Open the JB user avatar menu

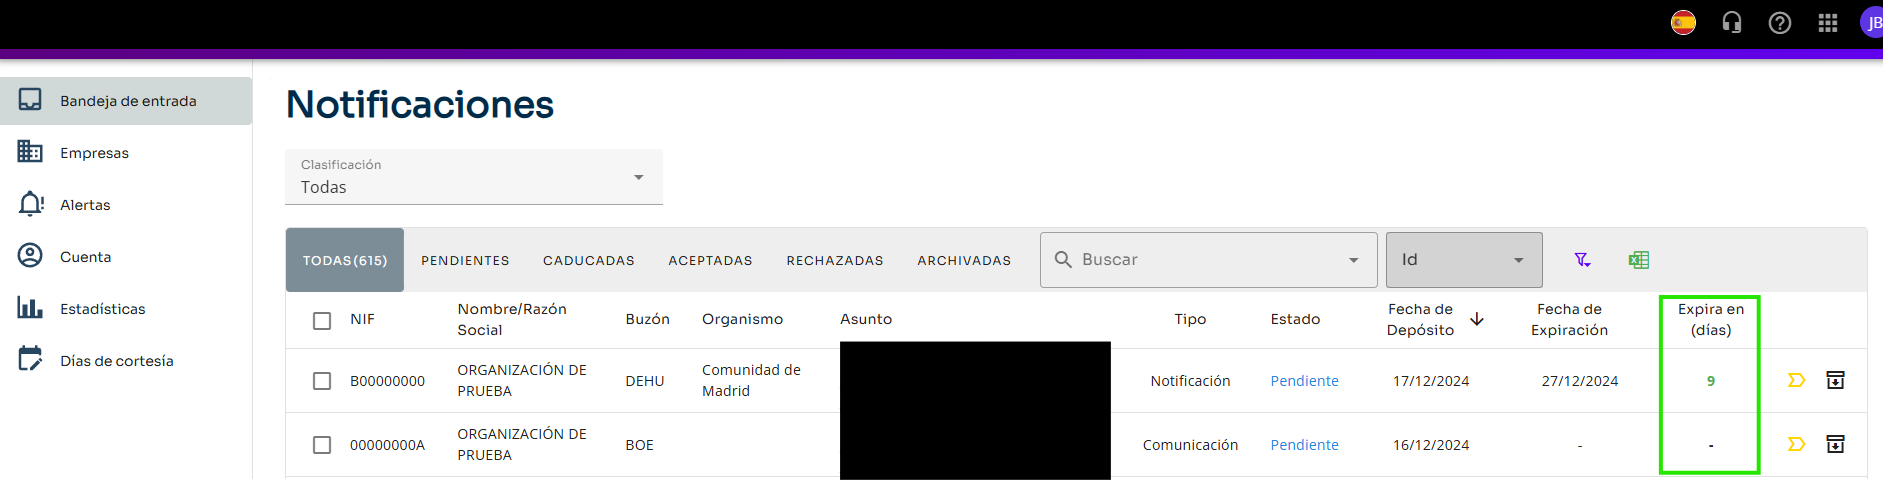pyautogui.click(x=1872, y=22)
